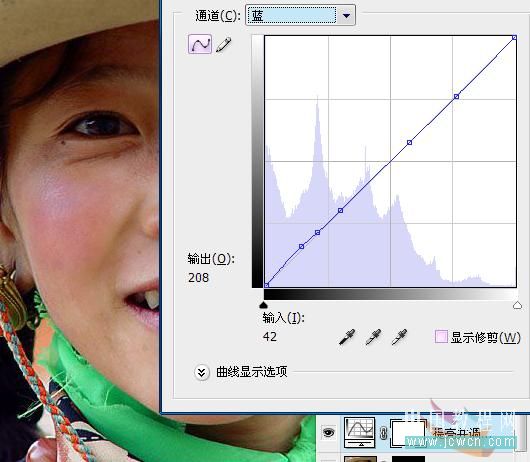Click the curves layer mask thumbnail
Screen dimensions: 530x462
coord(408,433)
